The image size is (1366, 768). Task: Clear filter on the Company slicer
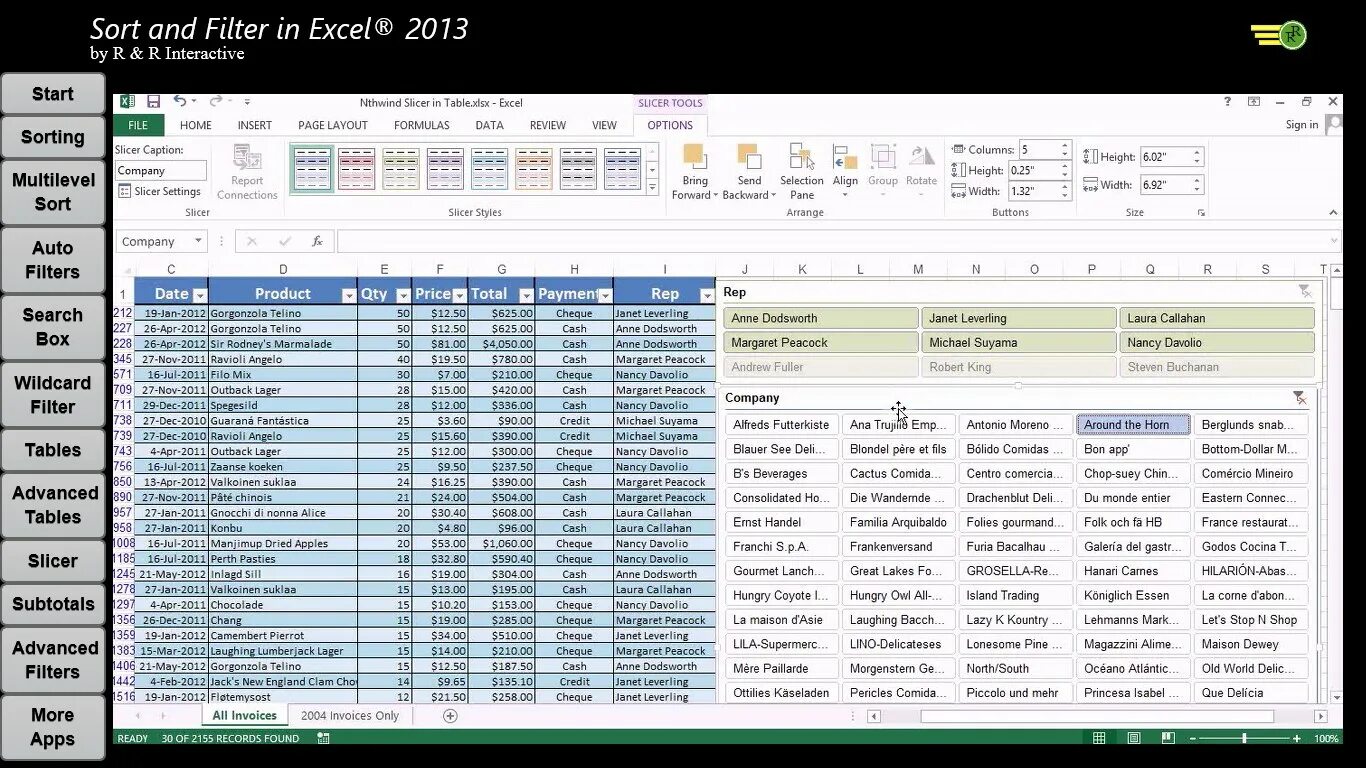click(1298, 397)
